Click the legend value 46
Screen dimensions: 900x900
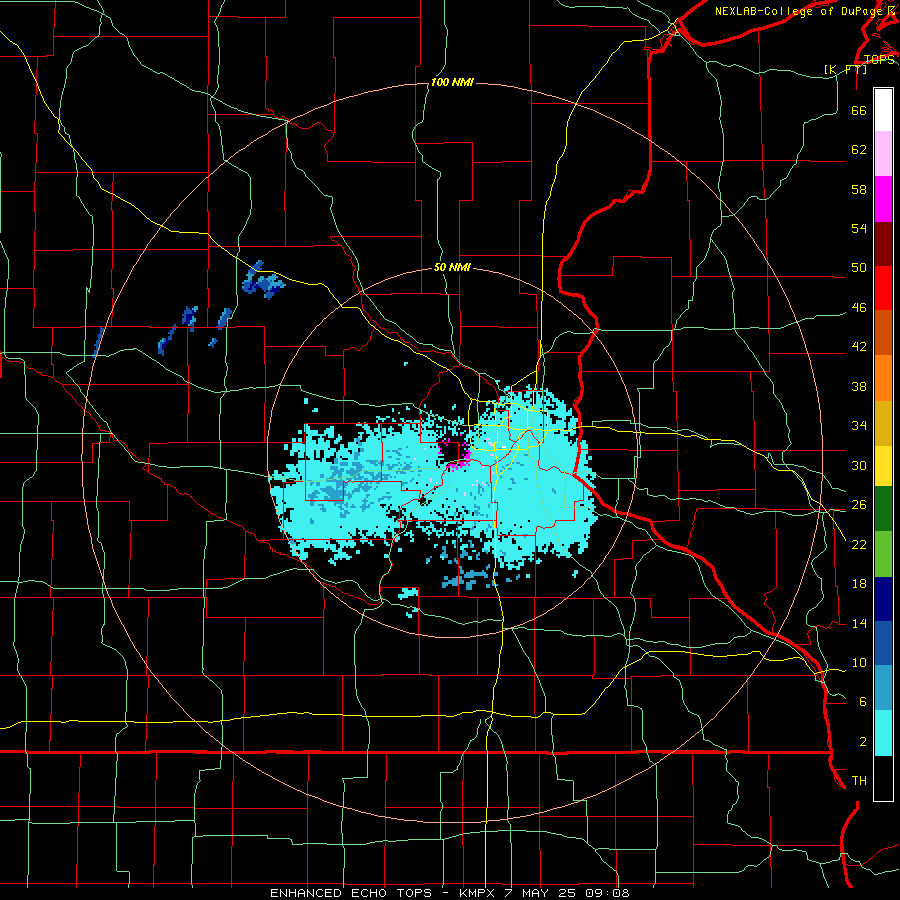click(859, 308)
